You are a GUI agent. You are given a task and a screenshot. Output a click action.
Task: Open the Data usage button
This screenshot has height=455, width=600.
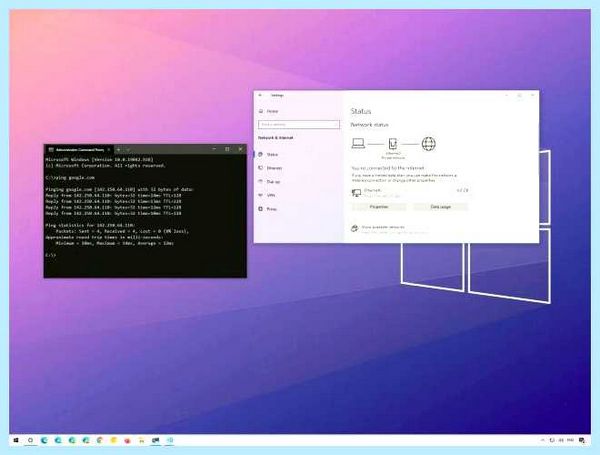click(x=440, y=207)
